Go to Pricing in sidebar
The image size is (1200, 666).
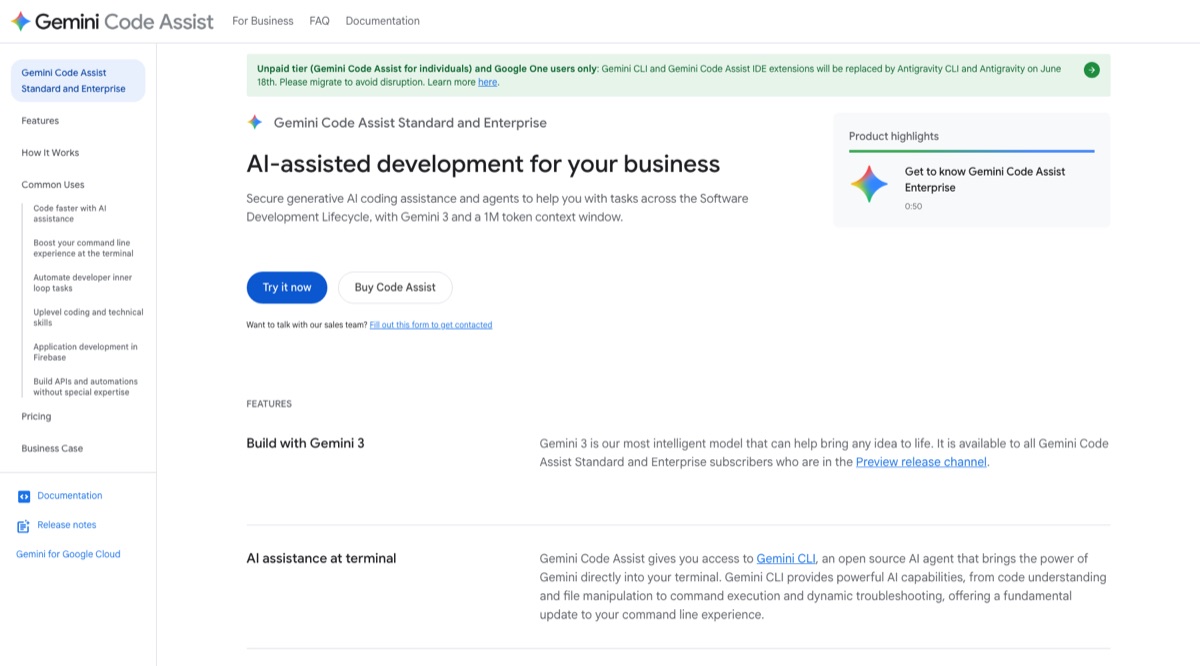tap(36, 417)
